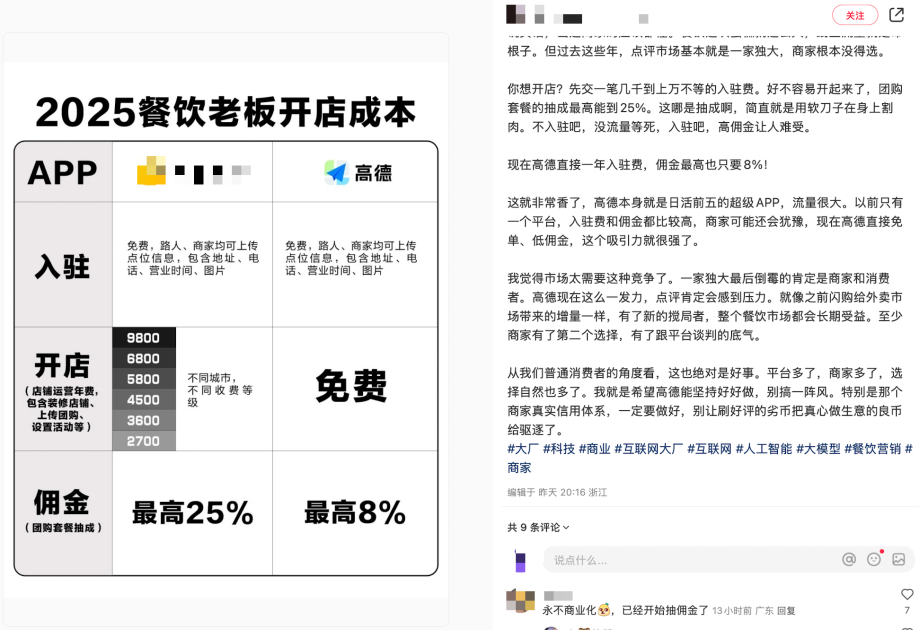Click the image icon in the comment bar
Viewport: 919px width, 630px height.
(897, 560)
